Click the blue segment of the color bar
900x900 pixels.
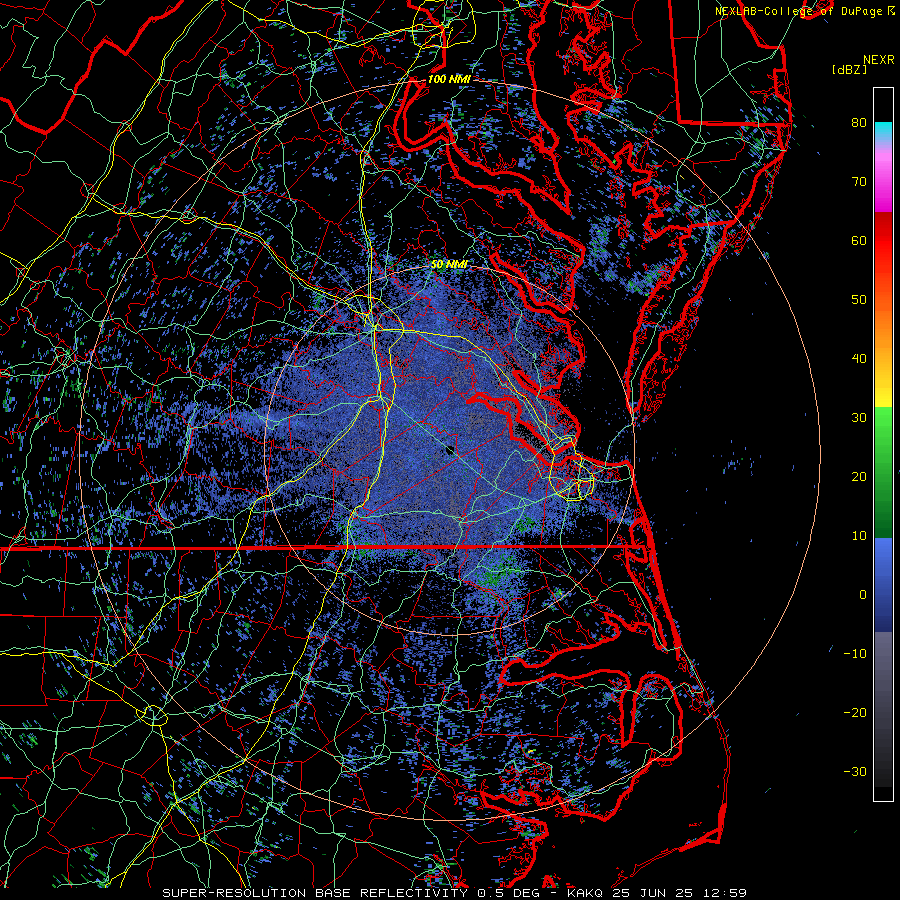click(883, 584)
